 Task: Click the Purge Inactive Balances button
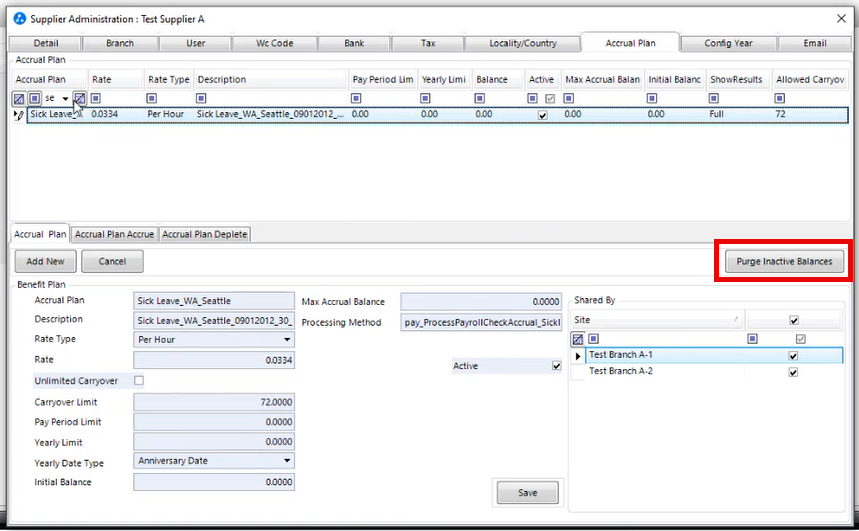point(784,261)
